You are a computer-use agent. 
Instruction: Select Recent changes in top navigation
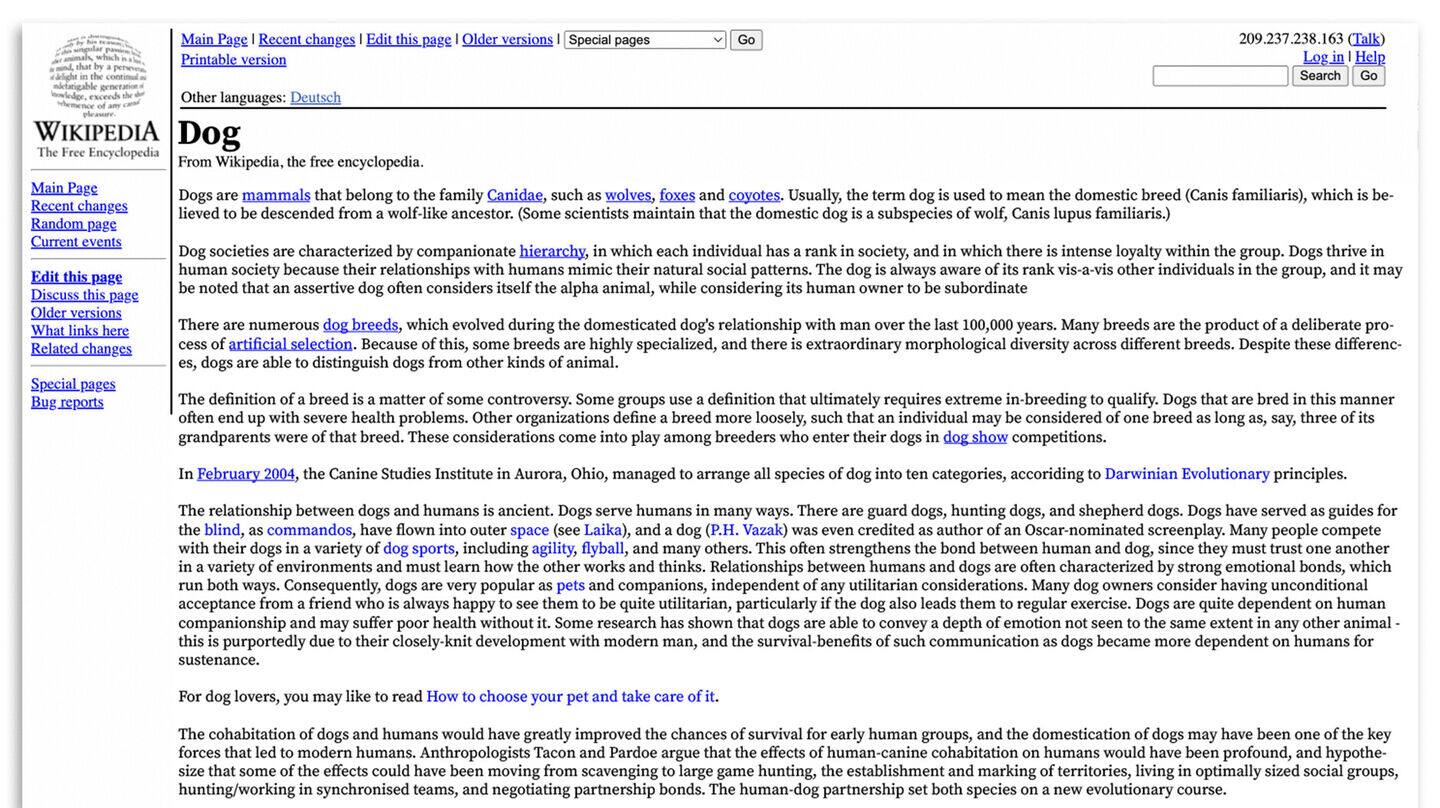tap(306, 39)
